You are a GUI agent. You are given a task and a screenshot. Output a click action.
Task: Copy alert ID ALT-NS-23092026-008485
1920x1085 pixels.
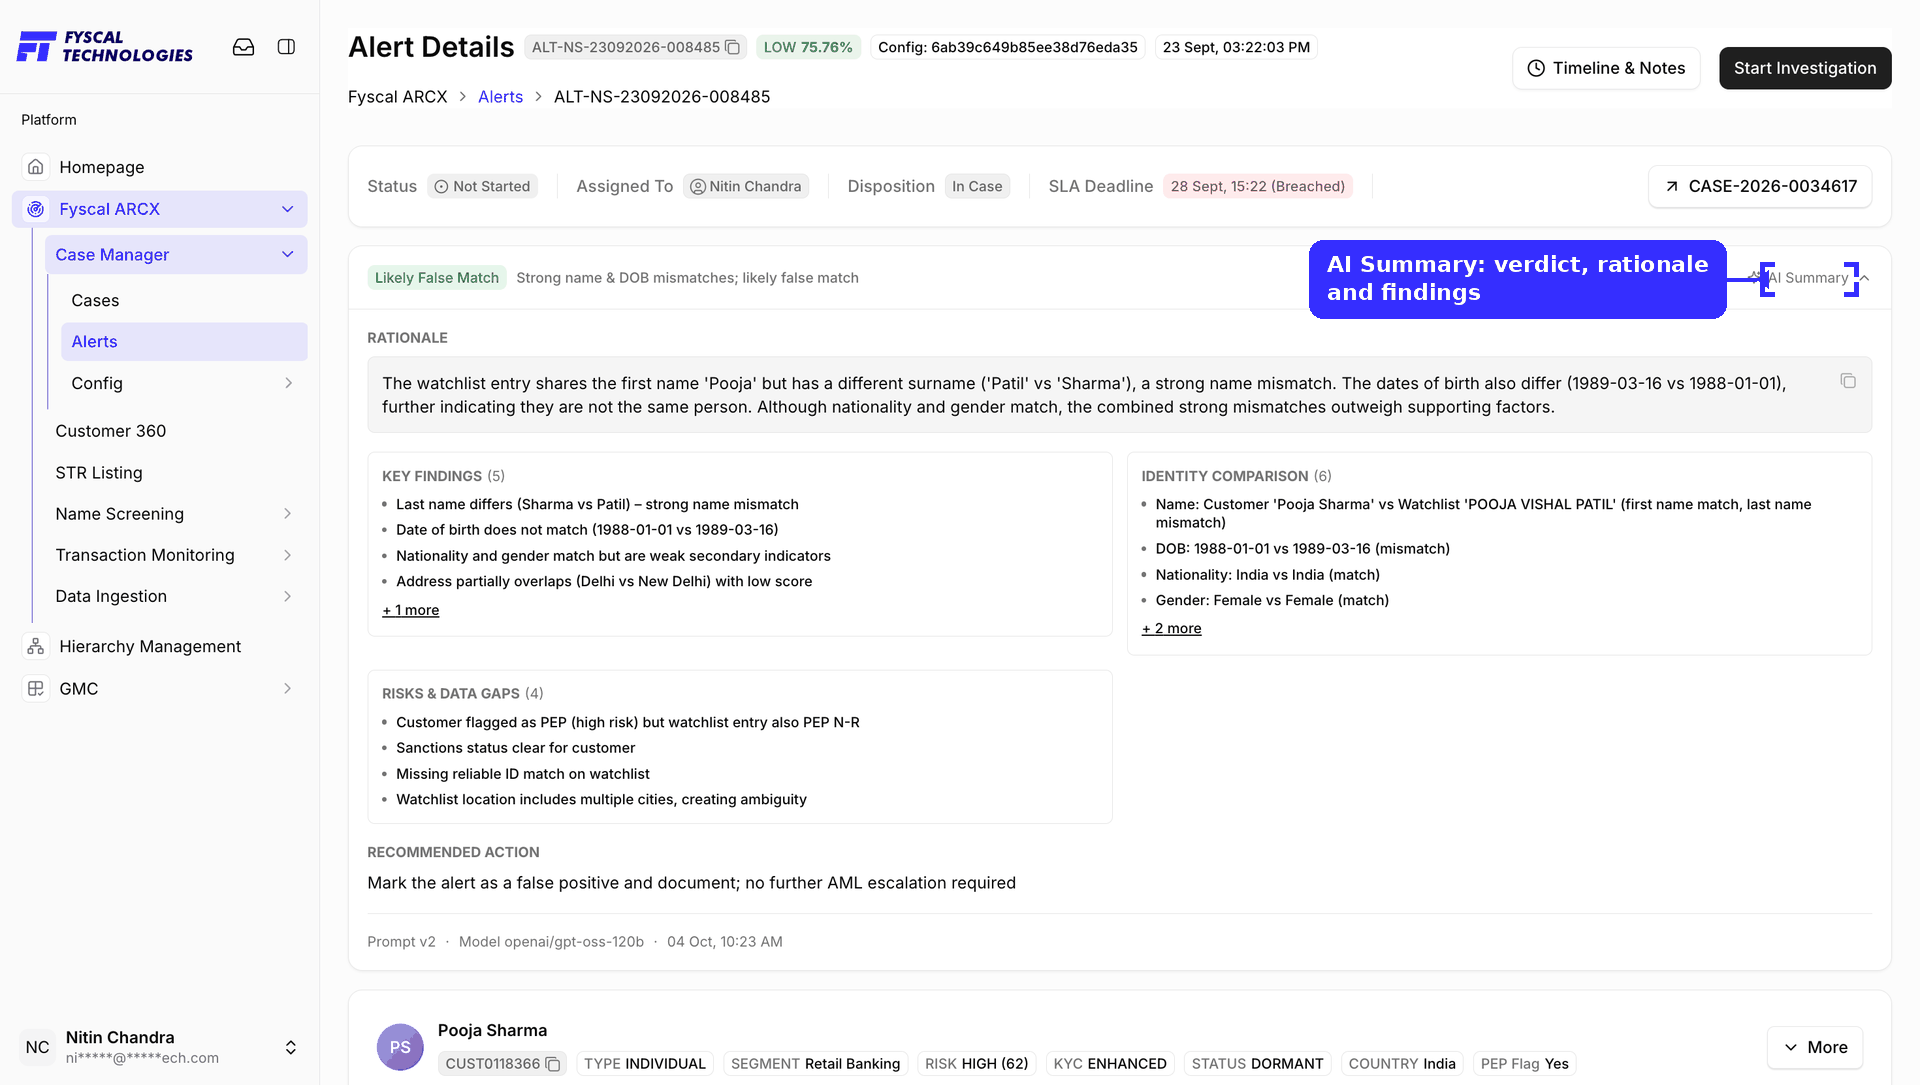[732, 47]
